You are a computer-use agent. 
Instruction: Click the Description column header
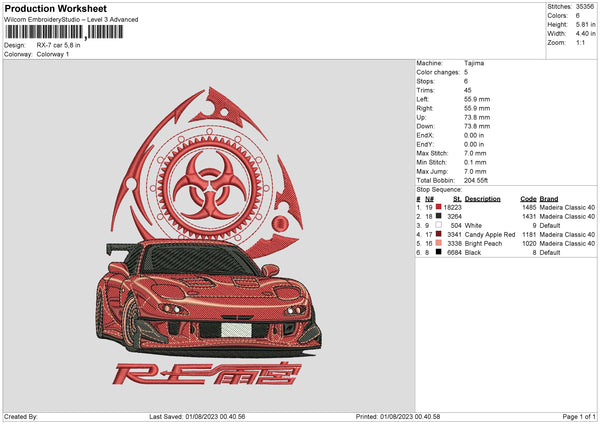pos(482,199)
